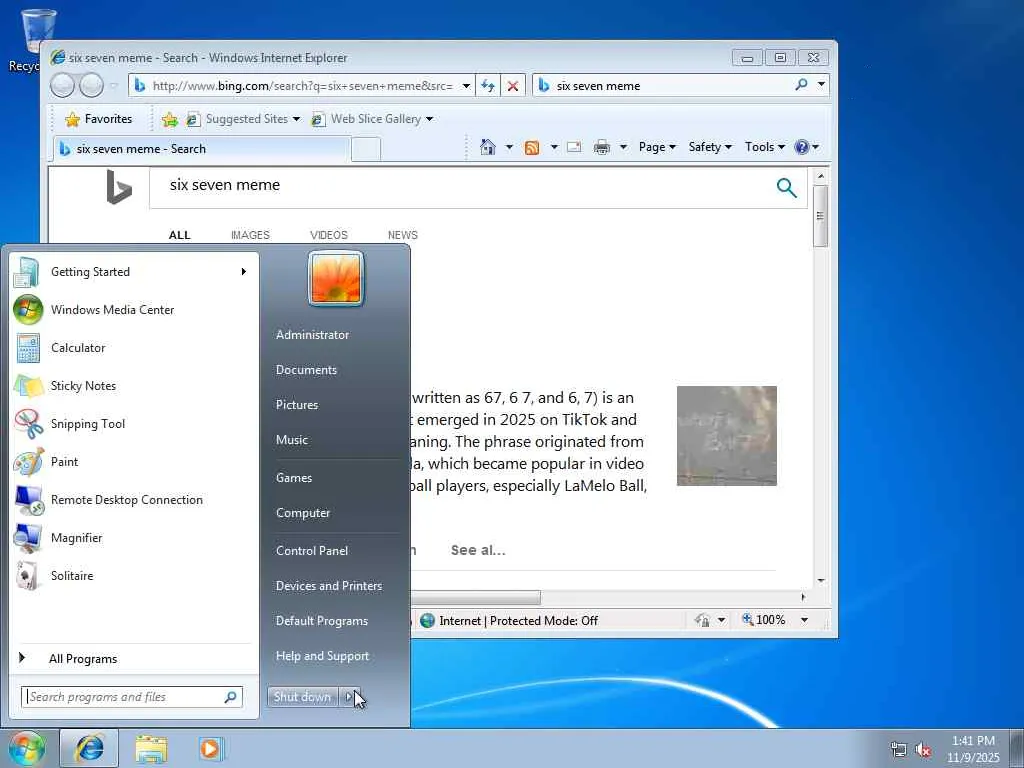Open Help and Support
The width and height of the screenshot is (1024, 768).
(323, 656)
